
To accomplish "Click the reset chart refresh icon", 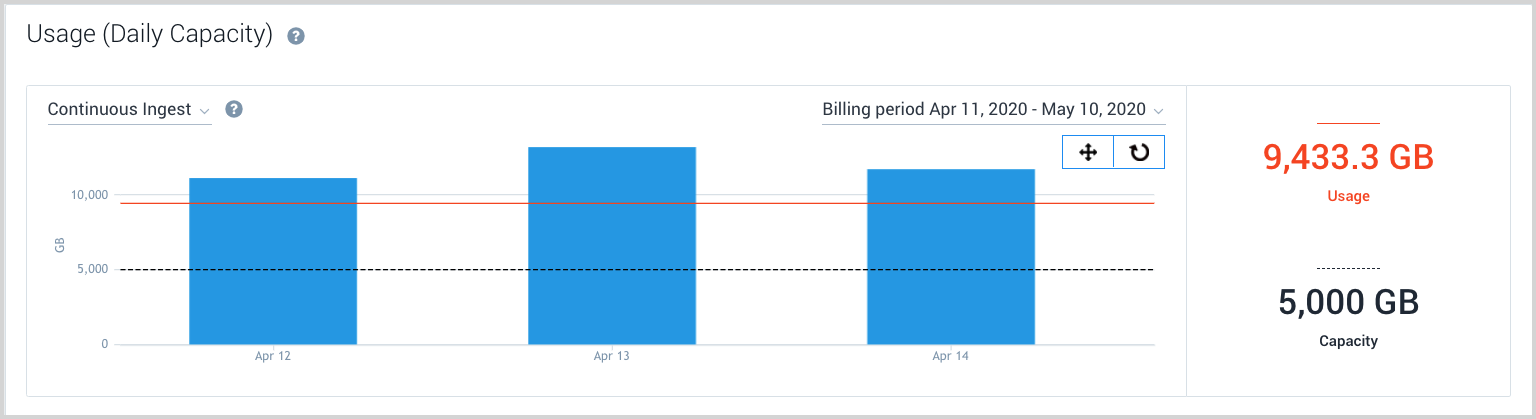I will click(1139, 152).
